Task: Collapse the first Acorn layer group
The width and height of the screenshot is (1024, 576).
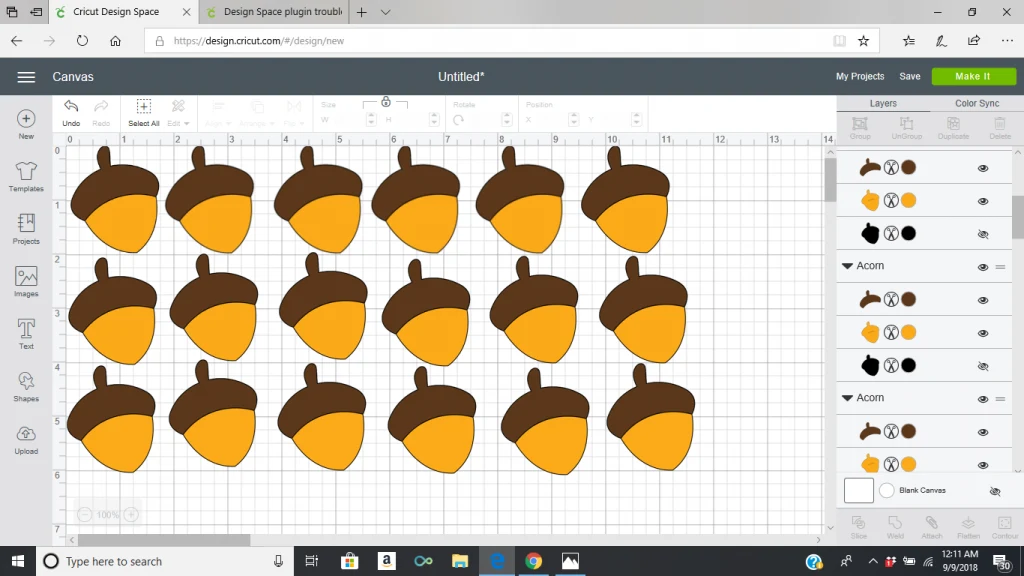Action: (x=847, y=266)
